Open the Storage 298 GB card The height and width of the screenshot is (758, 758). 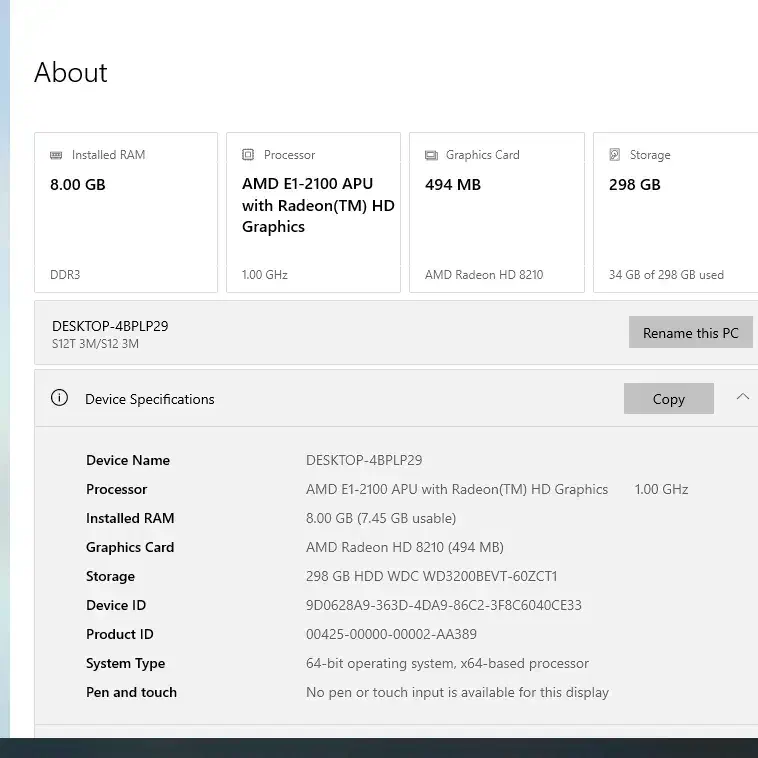point(675,212)
